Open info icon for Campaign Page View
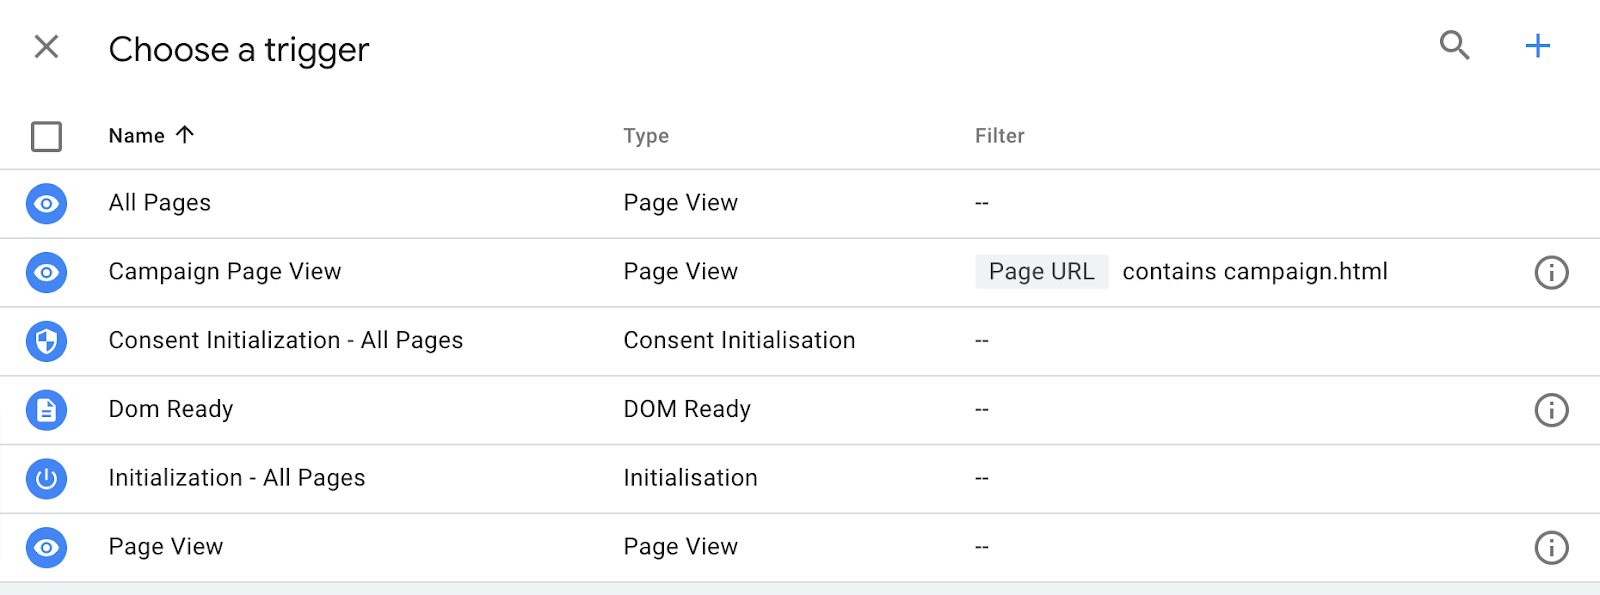 pos(1551,272)
